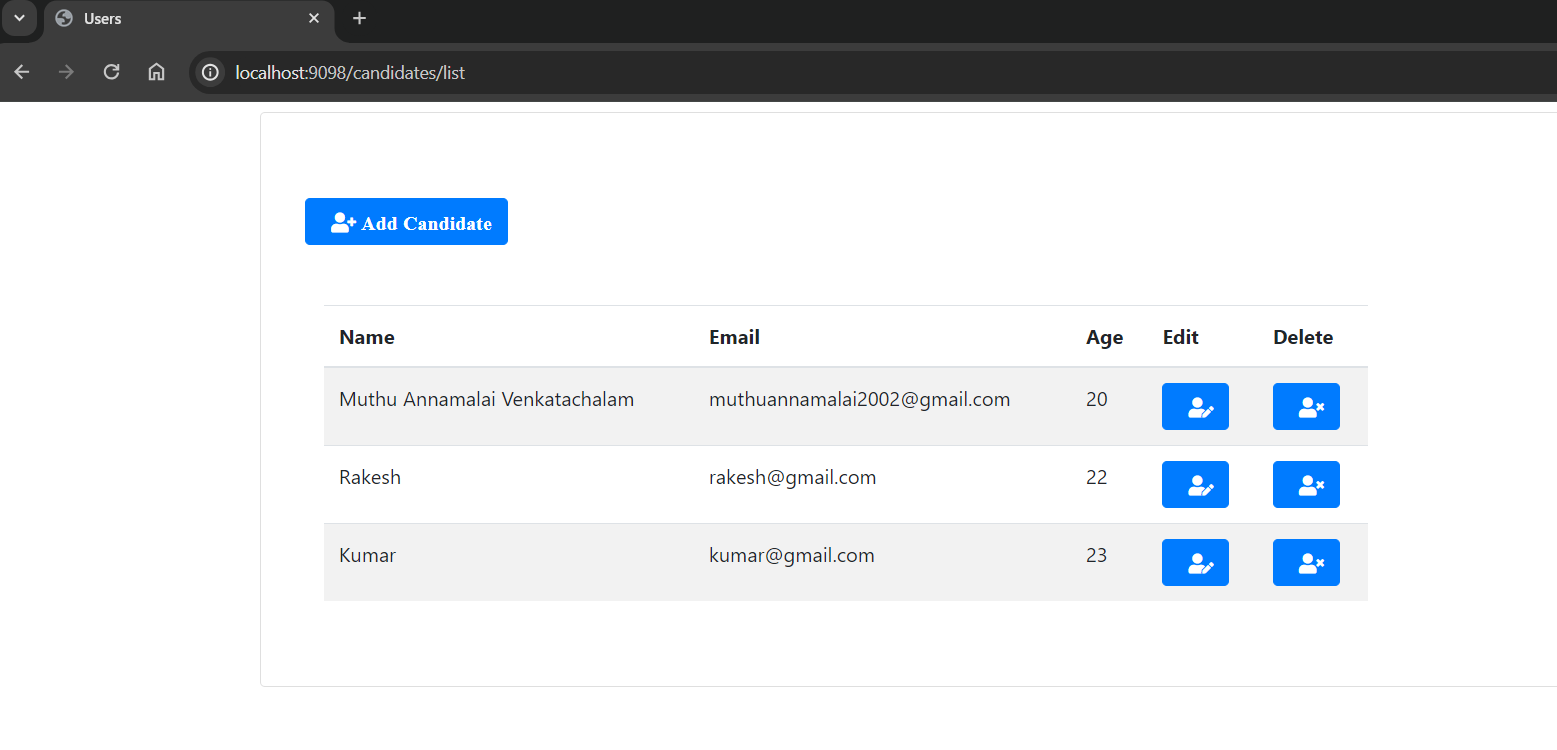Select the name Kumar
This screenshot has width=1557, height=750.
coord(368,556)
